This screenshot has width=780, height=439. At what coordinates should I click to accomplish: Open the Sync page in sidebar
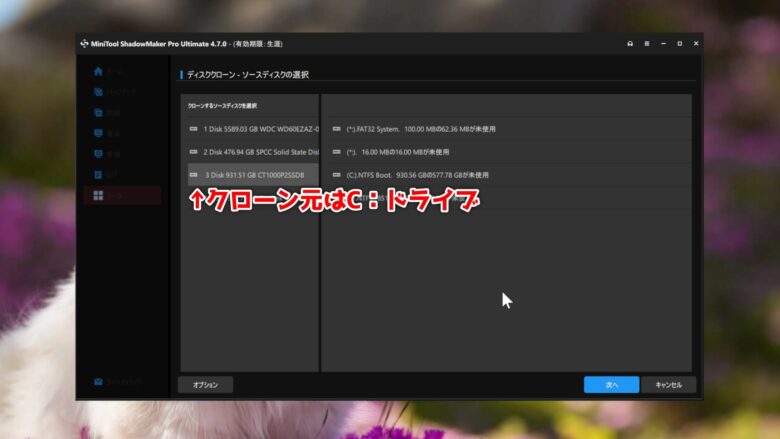pos(98,113)
